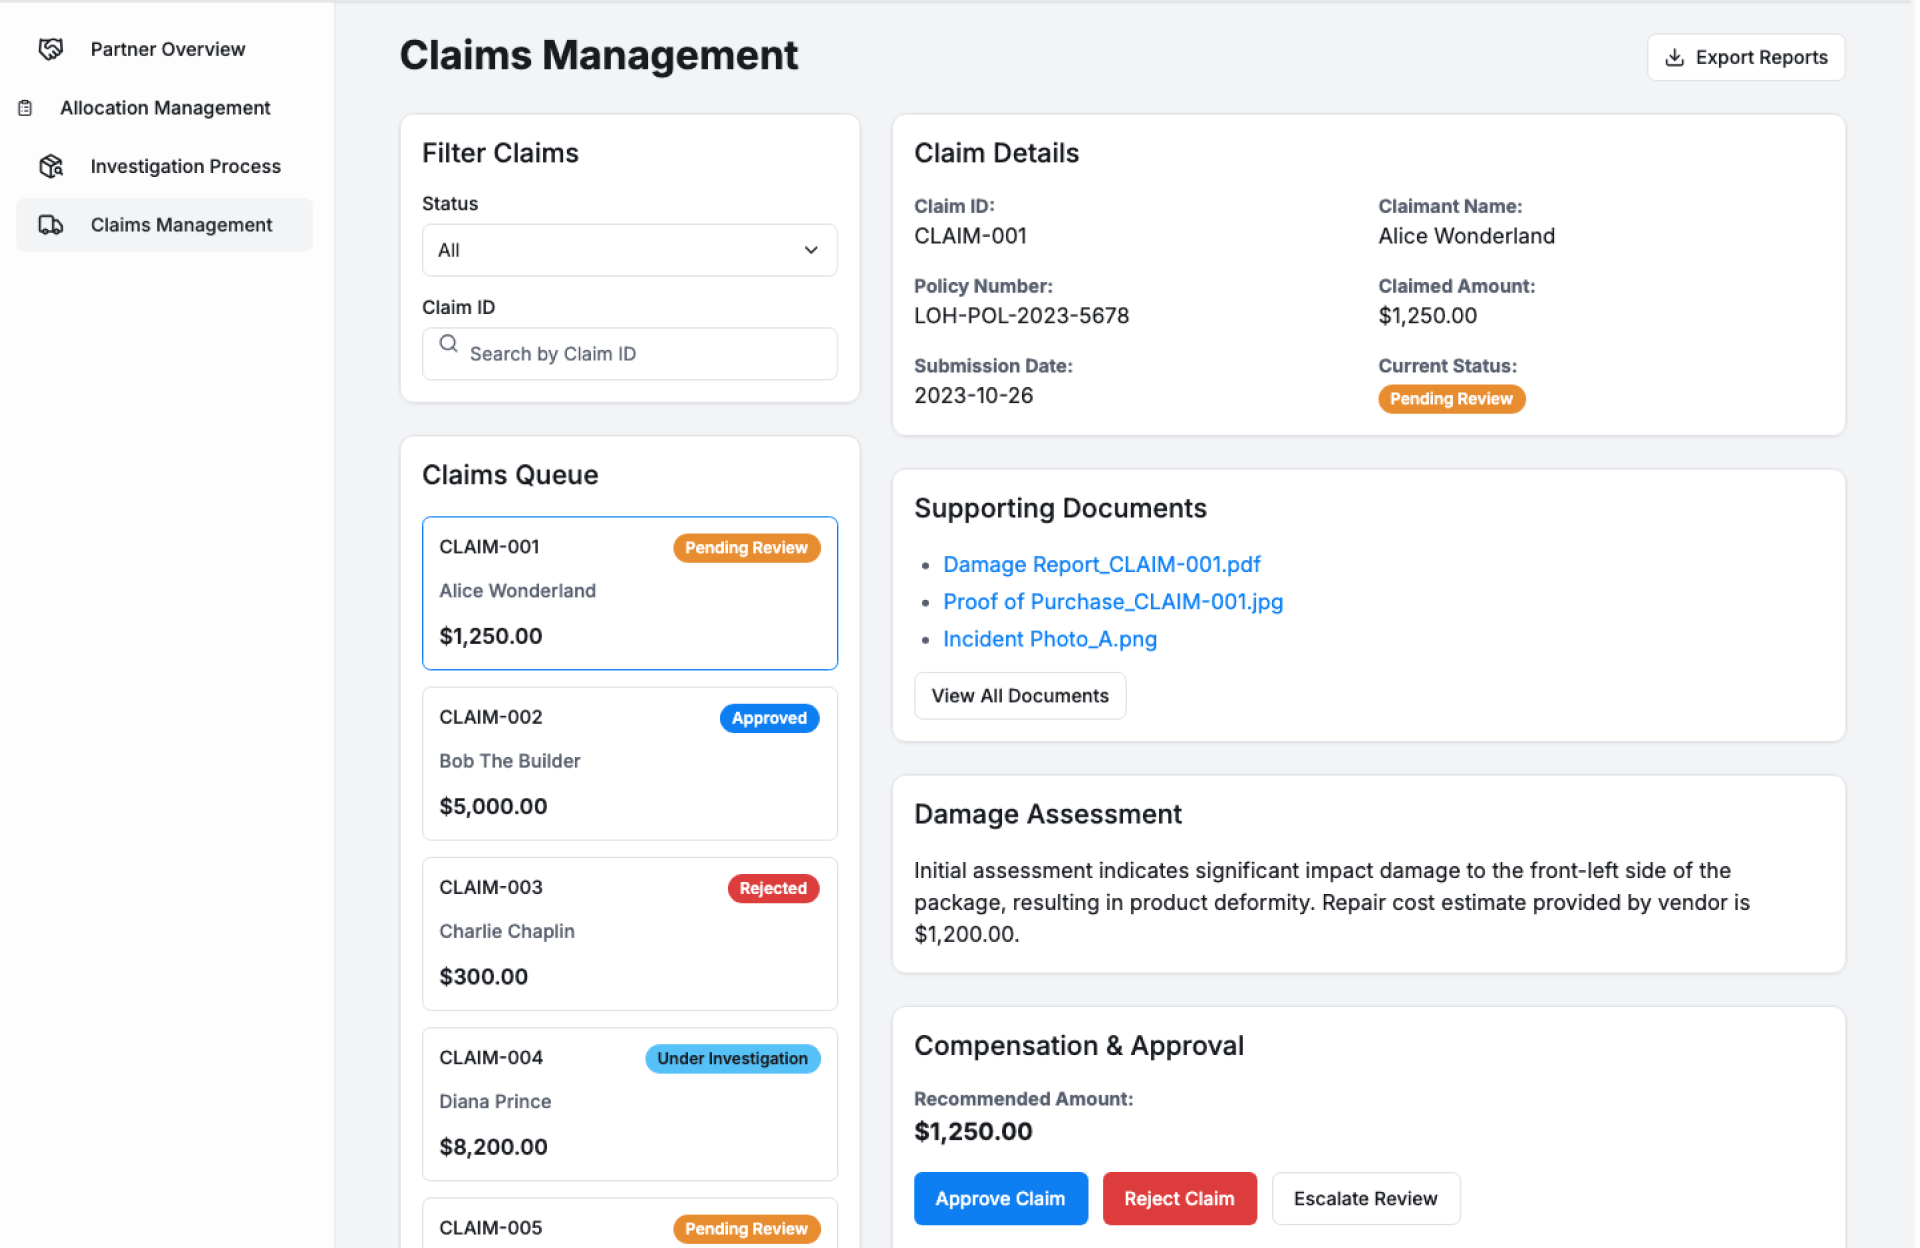Screen dimensions: 1920x1248
Task: Click the Allocation Management clipboard icon
Action: click(x=26, y=108)
